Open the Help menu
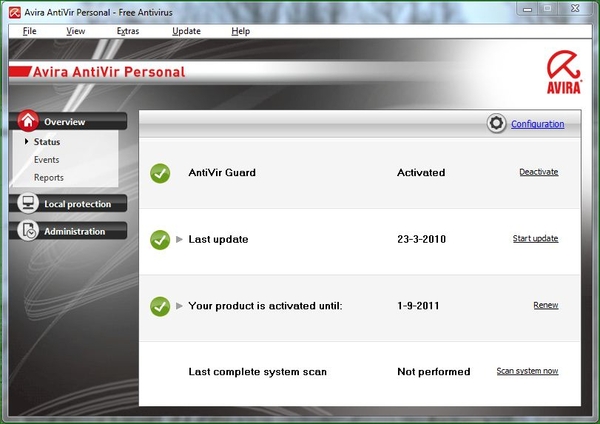Image resolution: width=600 pixels, height=424 pixels. click(x=240, y=31)
